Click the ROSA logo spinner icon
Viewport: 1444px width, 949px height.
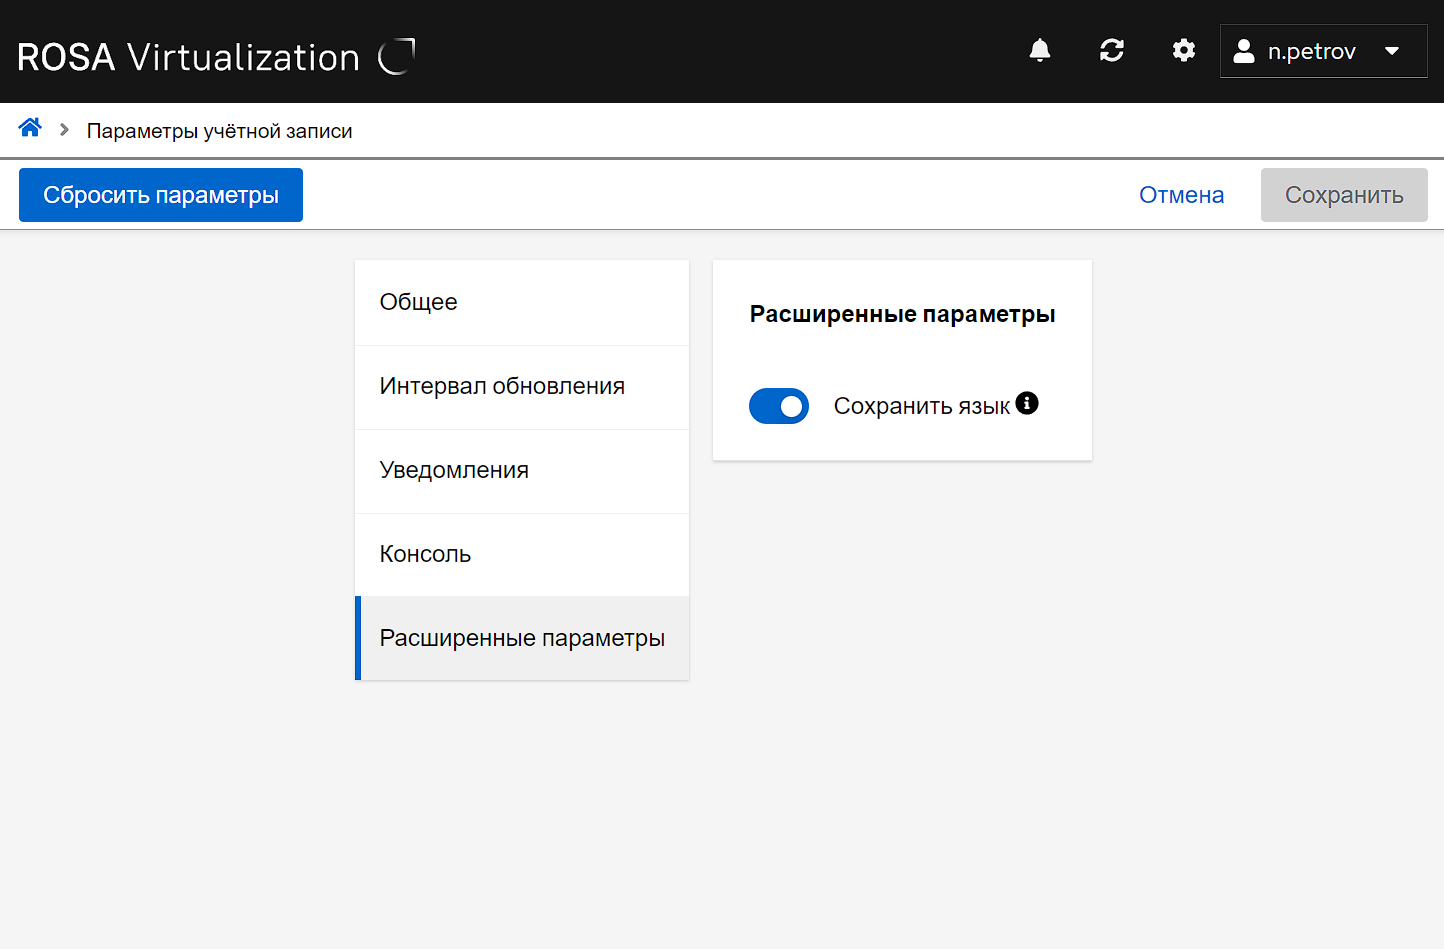click(x=397, y=56)
